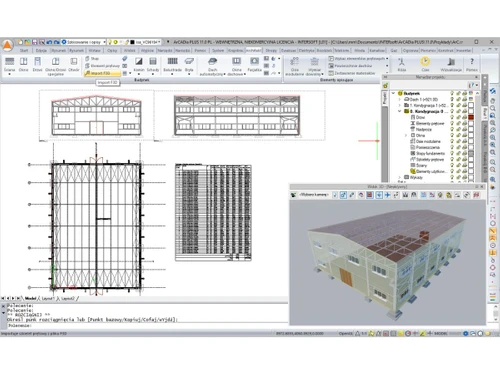500x375 pixels.
Task: Collapse the Budynek tree node
Action: click(x=394, y=93)
